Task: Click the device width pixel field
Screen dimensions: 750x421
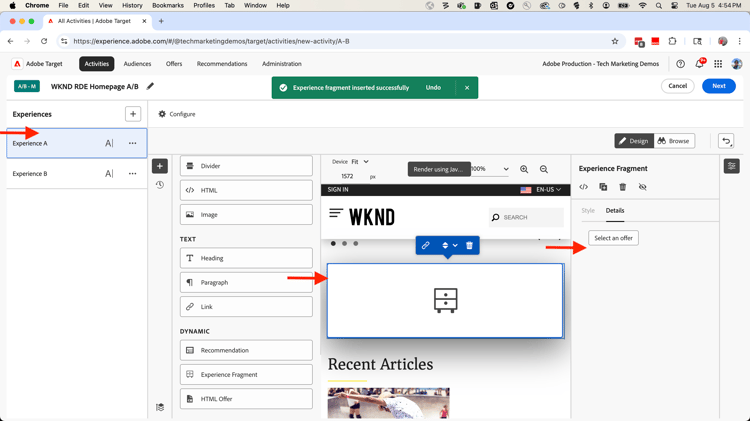Action: (x=348, y=176)
